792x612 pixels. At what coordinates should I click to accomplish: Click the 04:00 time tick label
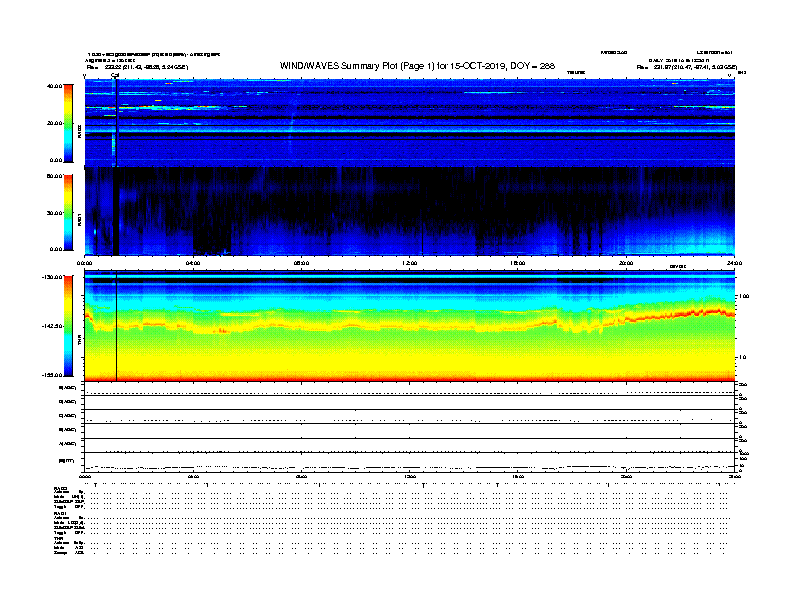tap(194, 263)
